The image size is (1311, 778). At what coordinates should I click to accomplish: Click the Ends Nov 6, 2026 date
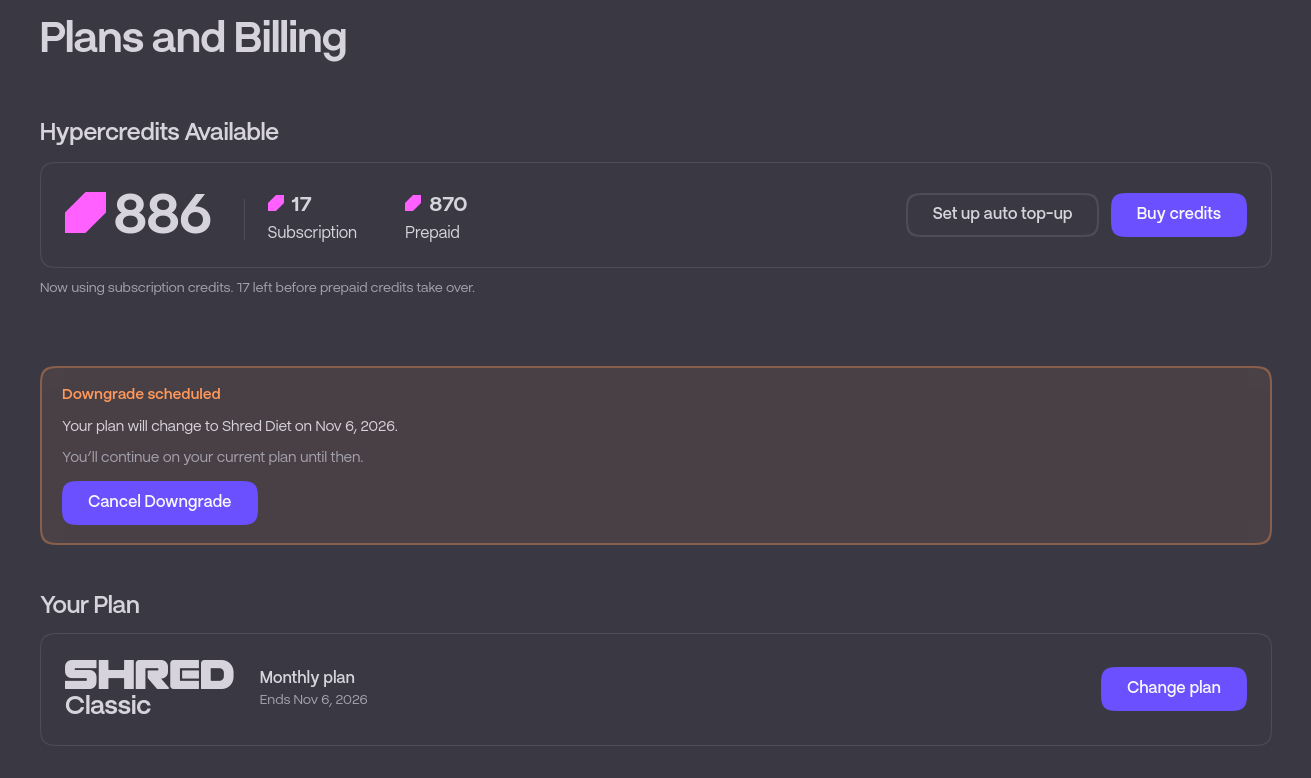(313, 700)
